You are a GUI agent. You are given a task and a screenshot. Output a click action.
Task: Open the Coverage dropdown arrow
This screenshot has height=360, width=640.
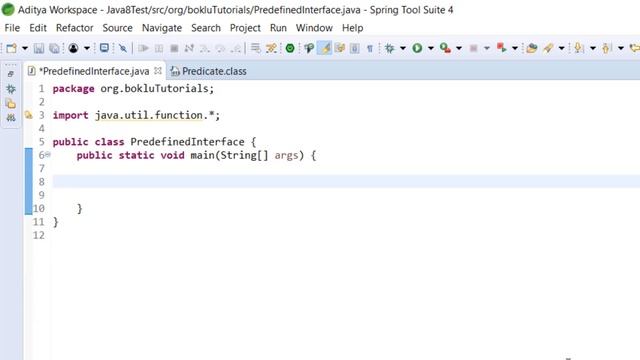[459, 48]
